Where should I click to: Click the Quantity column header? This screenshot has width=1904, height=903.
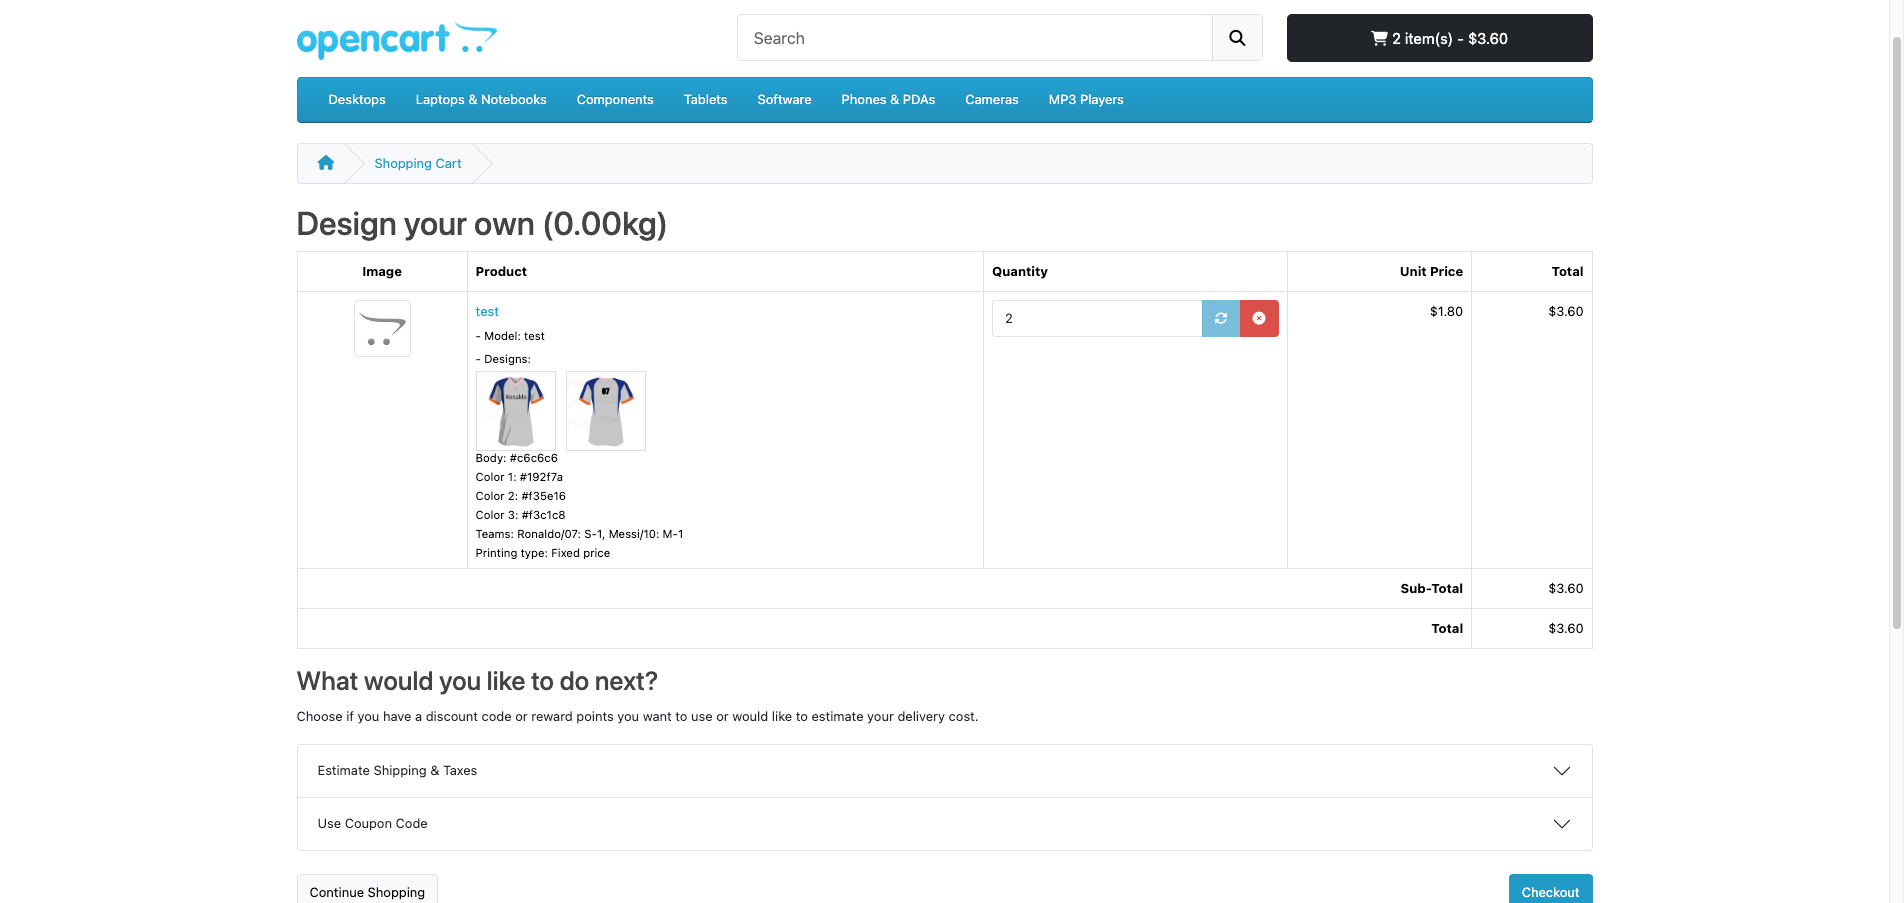(x=1020, y=272)
